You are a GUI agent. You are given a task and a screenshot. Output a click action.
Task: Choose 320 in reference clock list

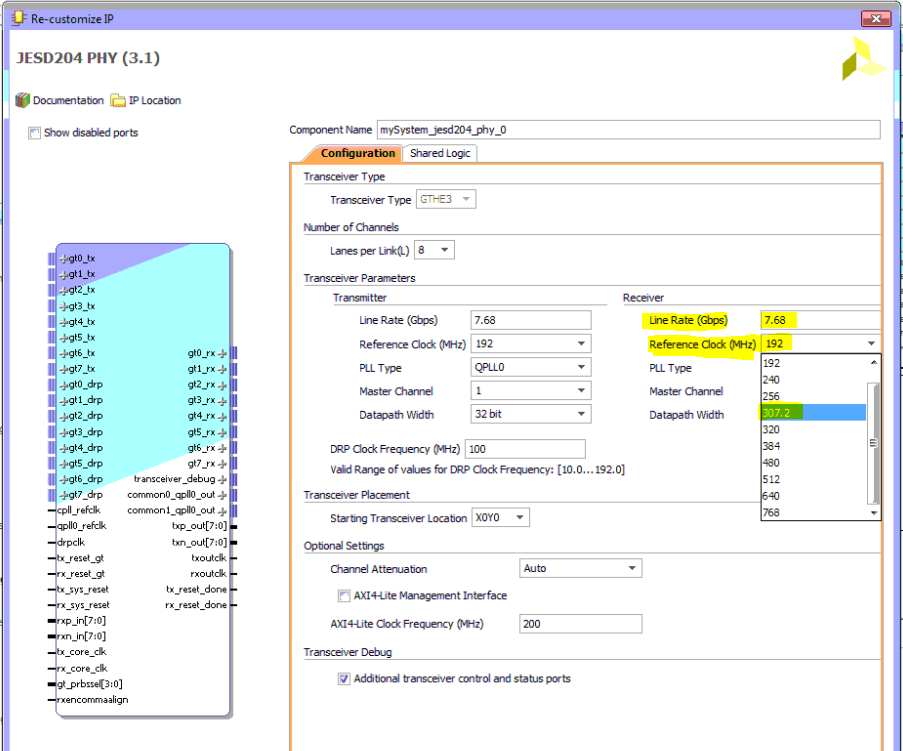(814, 429)
